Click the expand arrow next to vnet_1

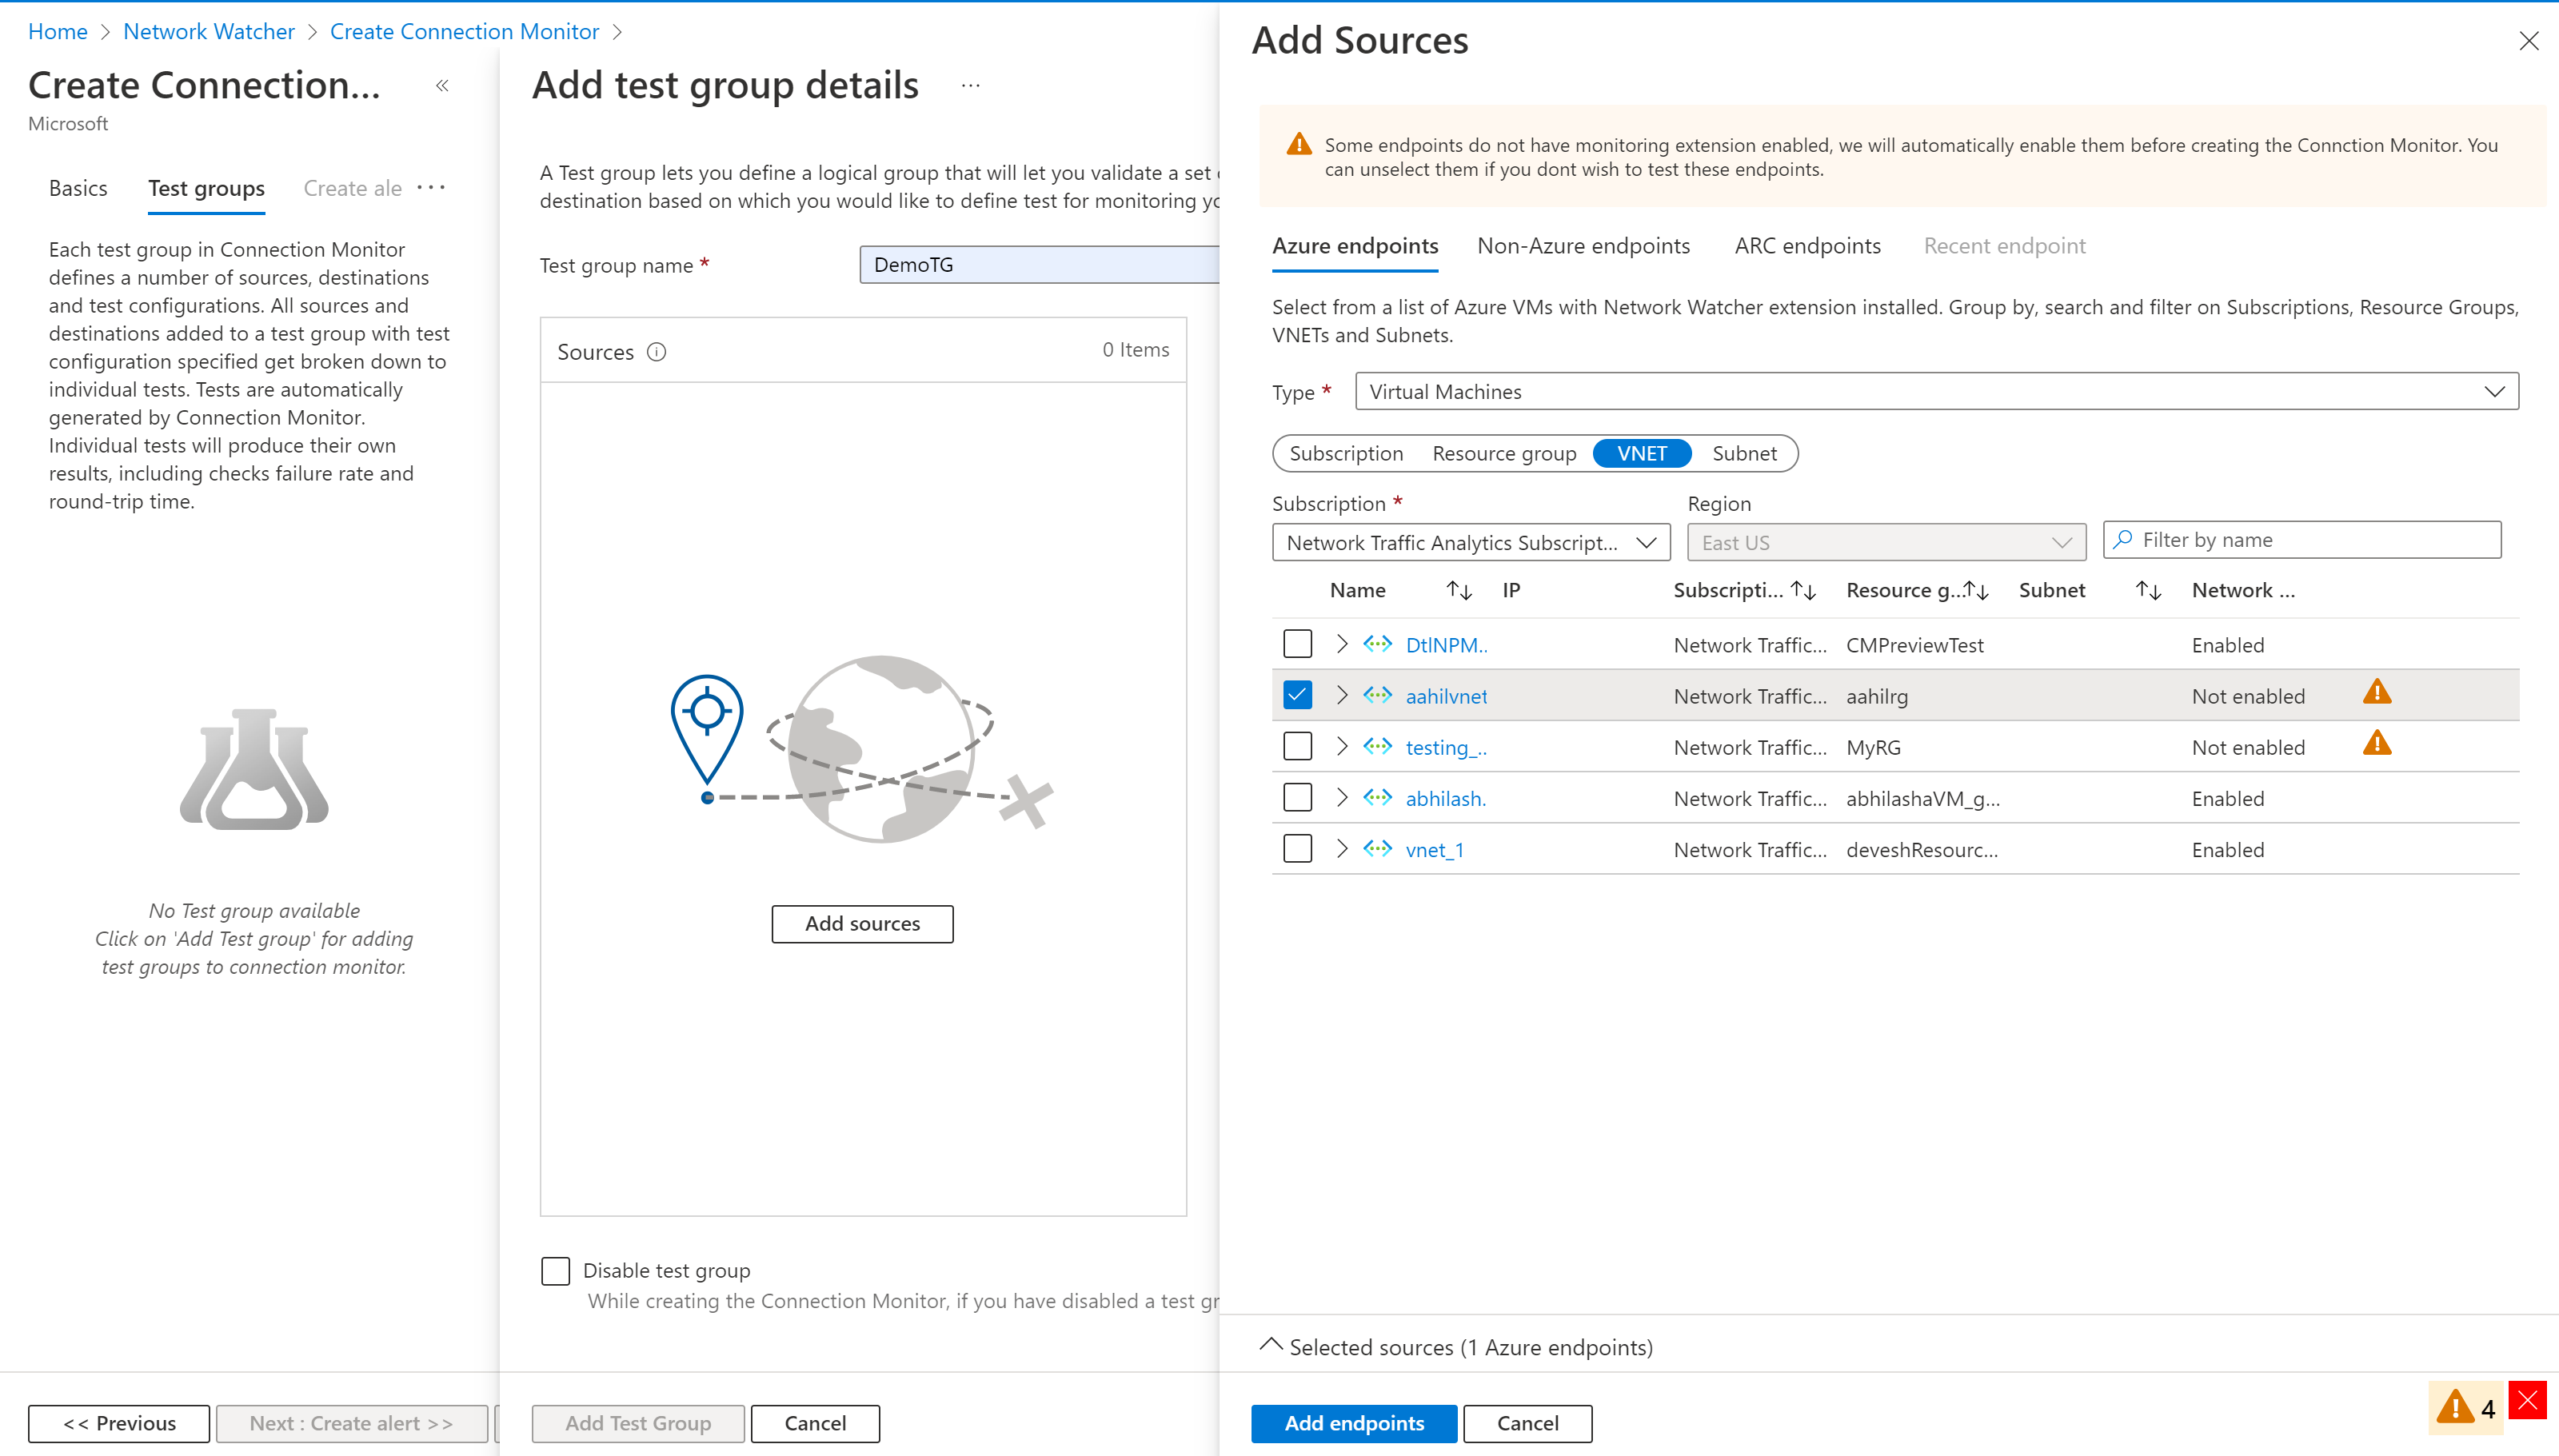tap(1341, 850)
